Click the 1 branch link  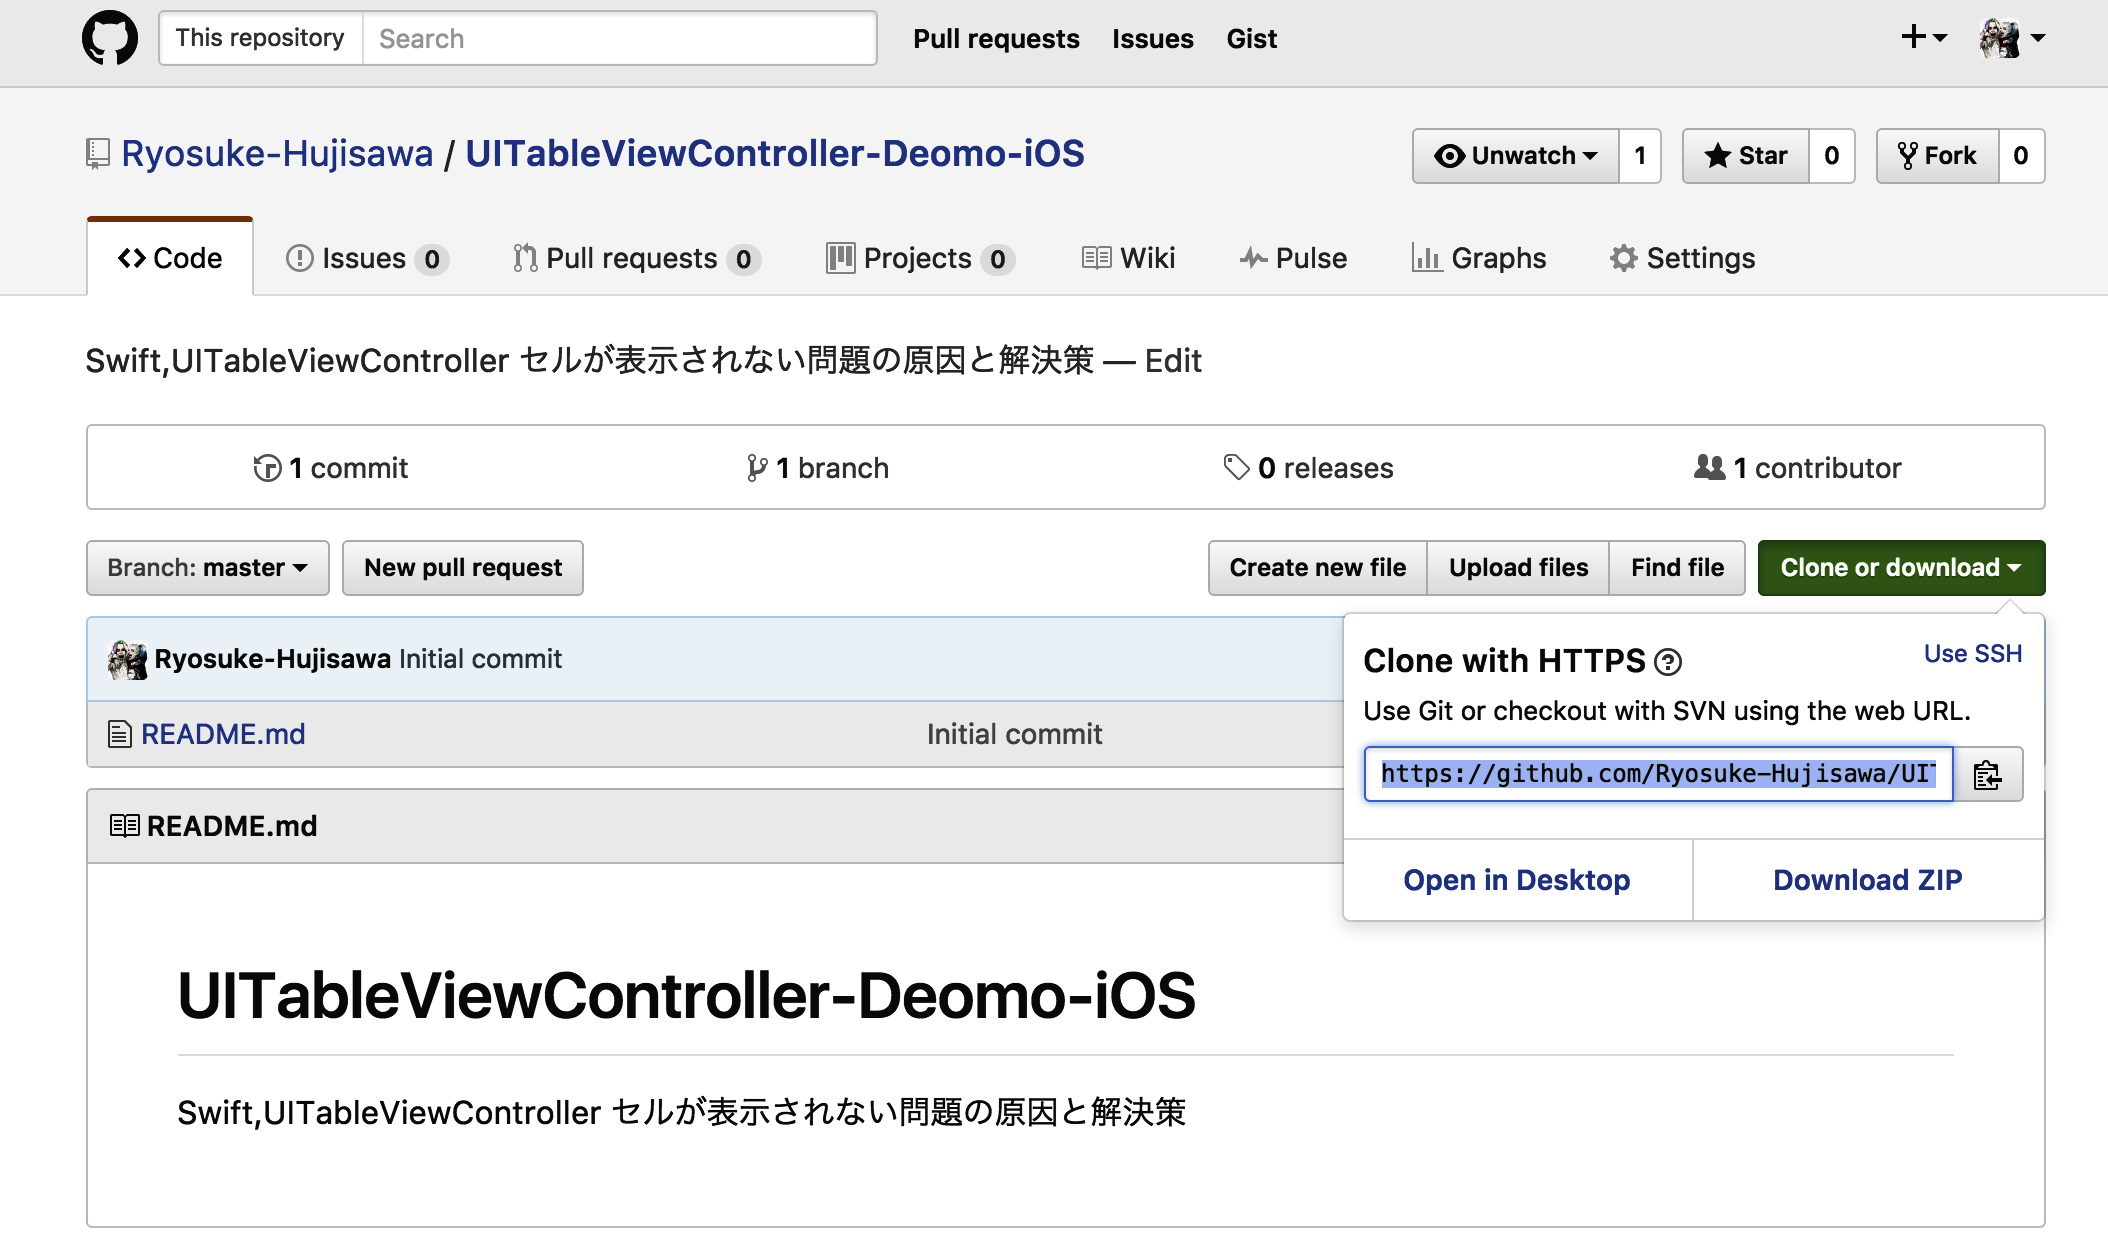(818, 468)
